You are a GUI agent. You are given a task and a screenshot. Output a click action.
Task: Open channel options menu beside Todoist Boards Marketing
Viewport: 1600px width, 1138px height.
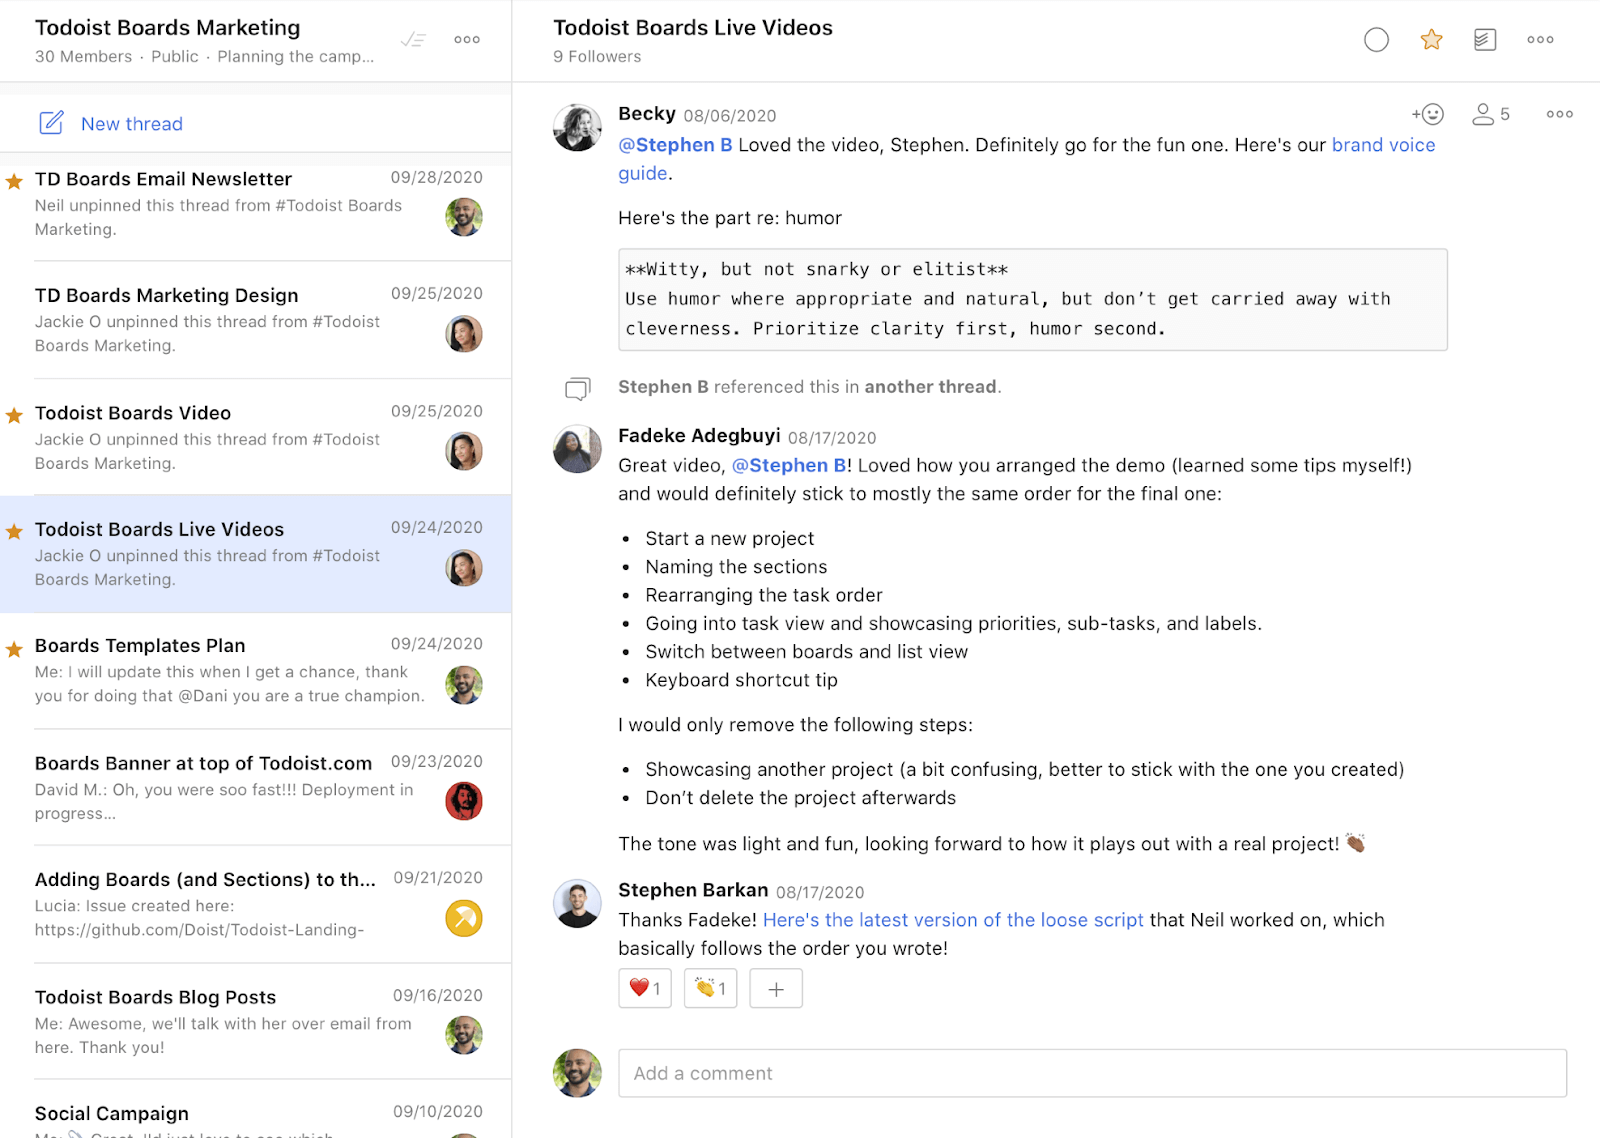click(x=467, y=40)
